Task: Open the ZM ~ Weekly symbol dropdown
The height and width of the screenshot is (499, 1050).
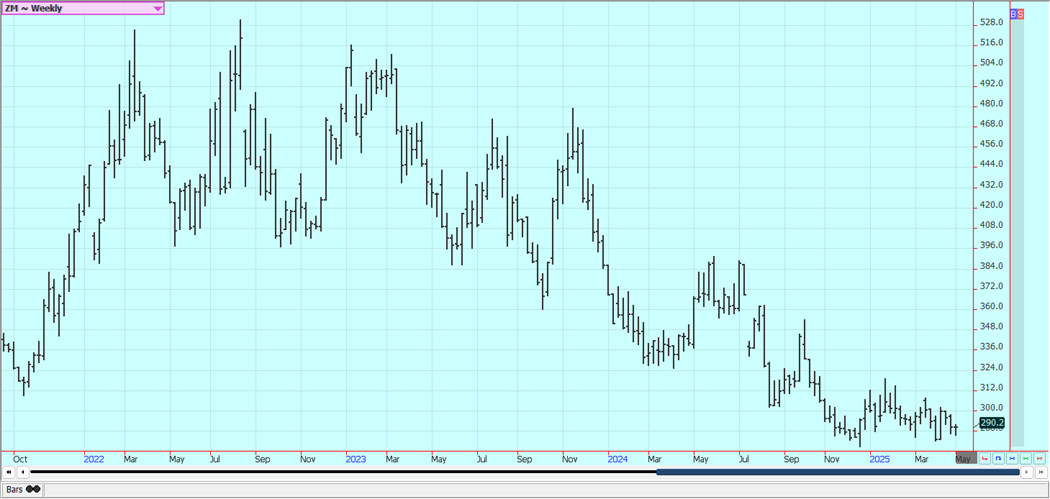Action: tap(82, 8)
